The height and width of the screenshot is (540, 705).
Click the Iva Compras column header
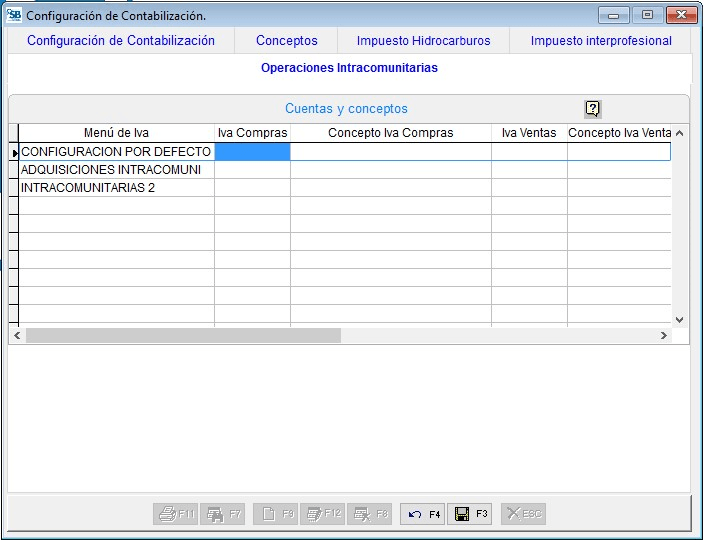pyautogui.click(x=252, y=133)
